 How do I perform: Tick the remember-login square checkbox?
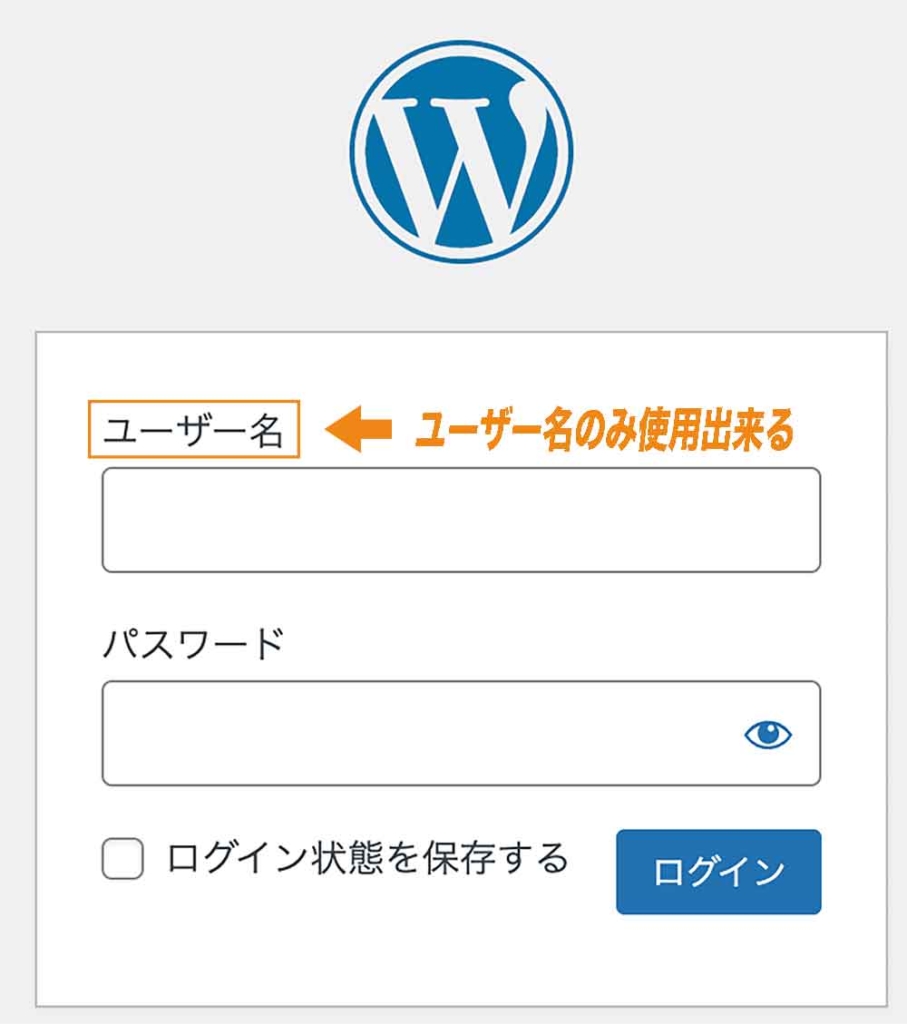[x=123, y=858]
